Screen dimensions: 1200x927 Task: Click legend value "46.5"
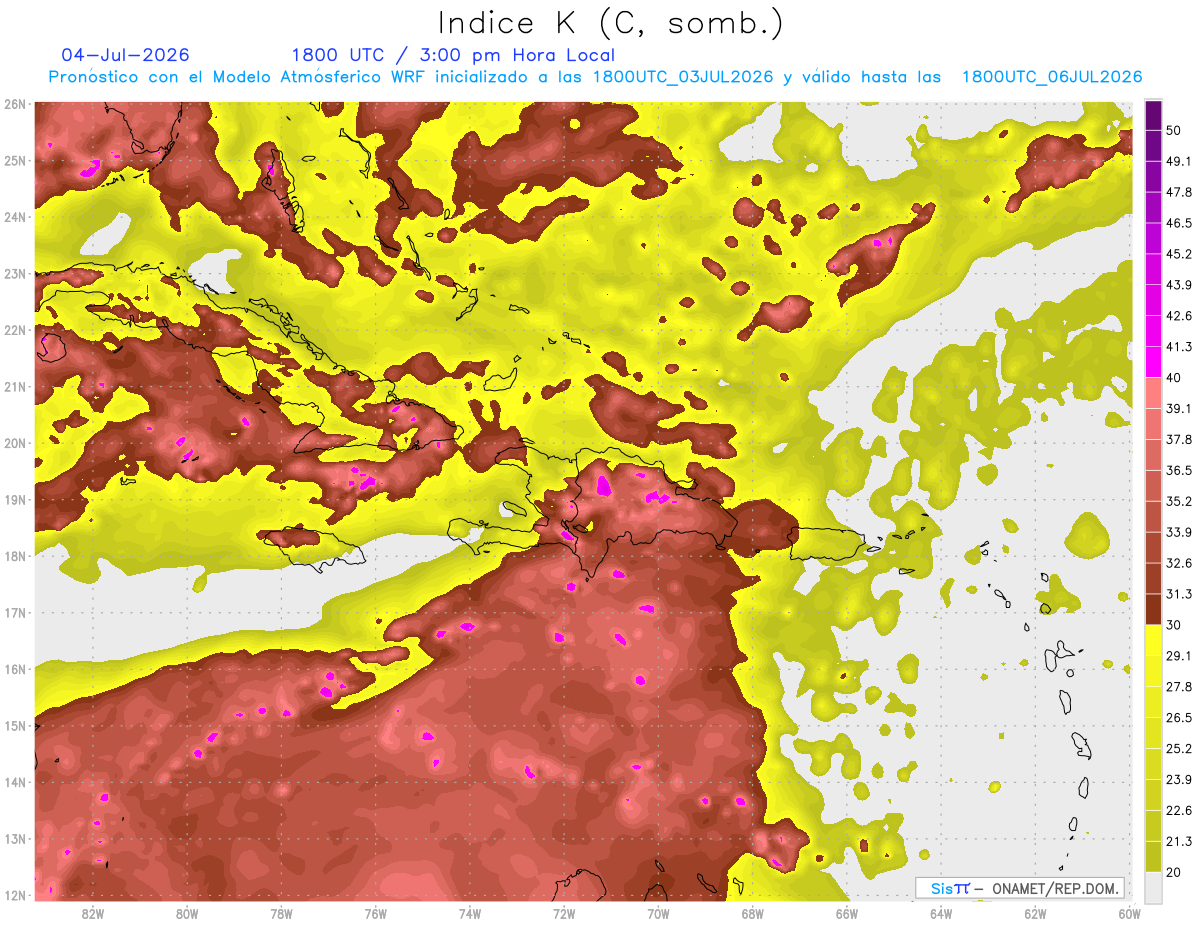click(x=1179, y=223)
